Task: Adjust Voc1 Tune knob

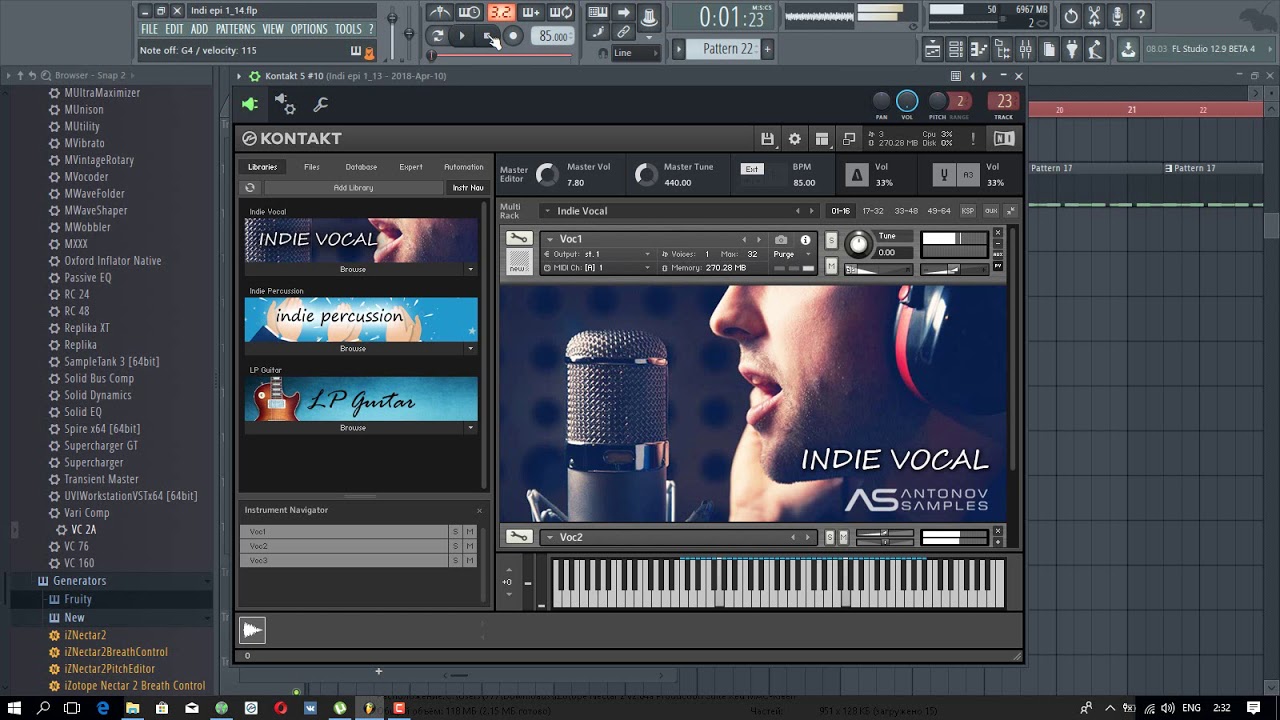Action: coord(858,244)
